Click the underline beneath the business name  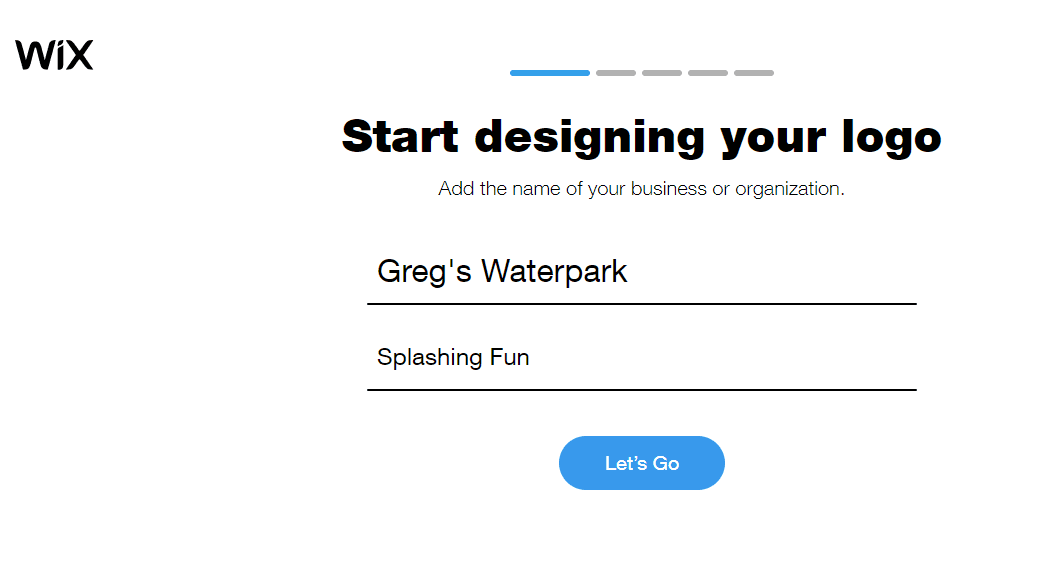[x=642, y=304]
